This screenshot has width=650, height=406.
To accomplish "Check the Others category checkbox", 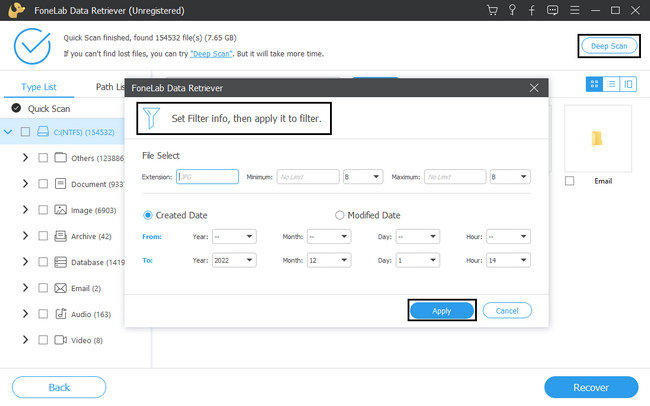I will click(x=43, y=158).
